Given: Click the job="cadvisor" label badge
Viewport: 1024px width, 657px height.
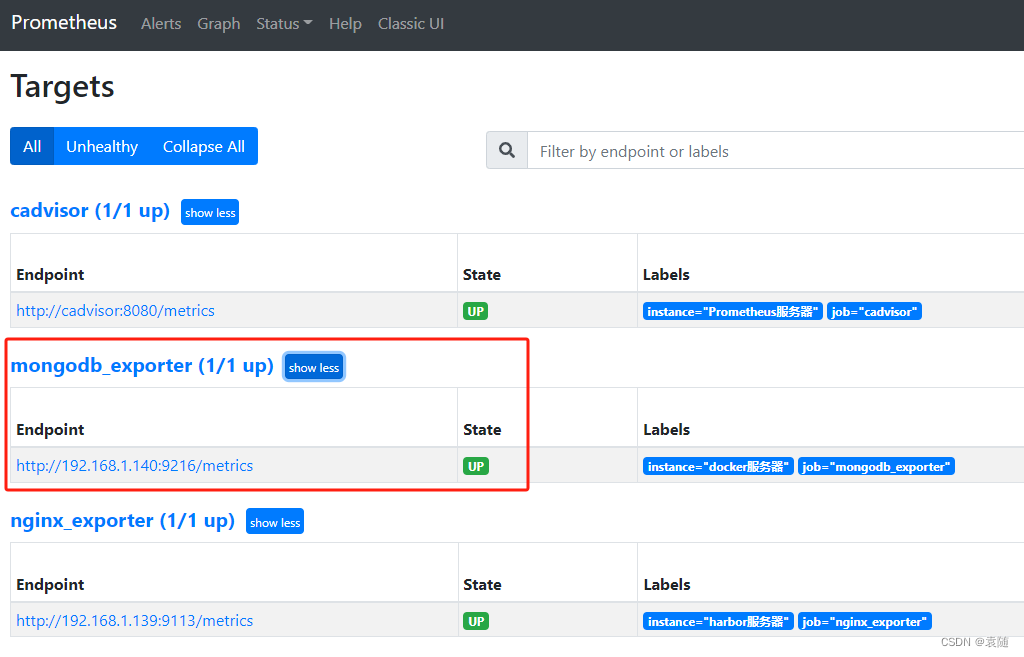Looking at the screenshot, I should click(x=874, y=310).
